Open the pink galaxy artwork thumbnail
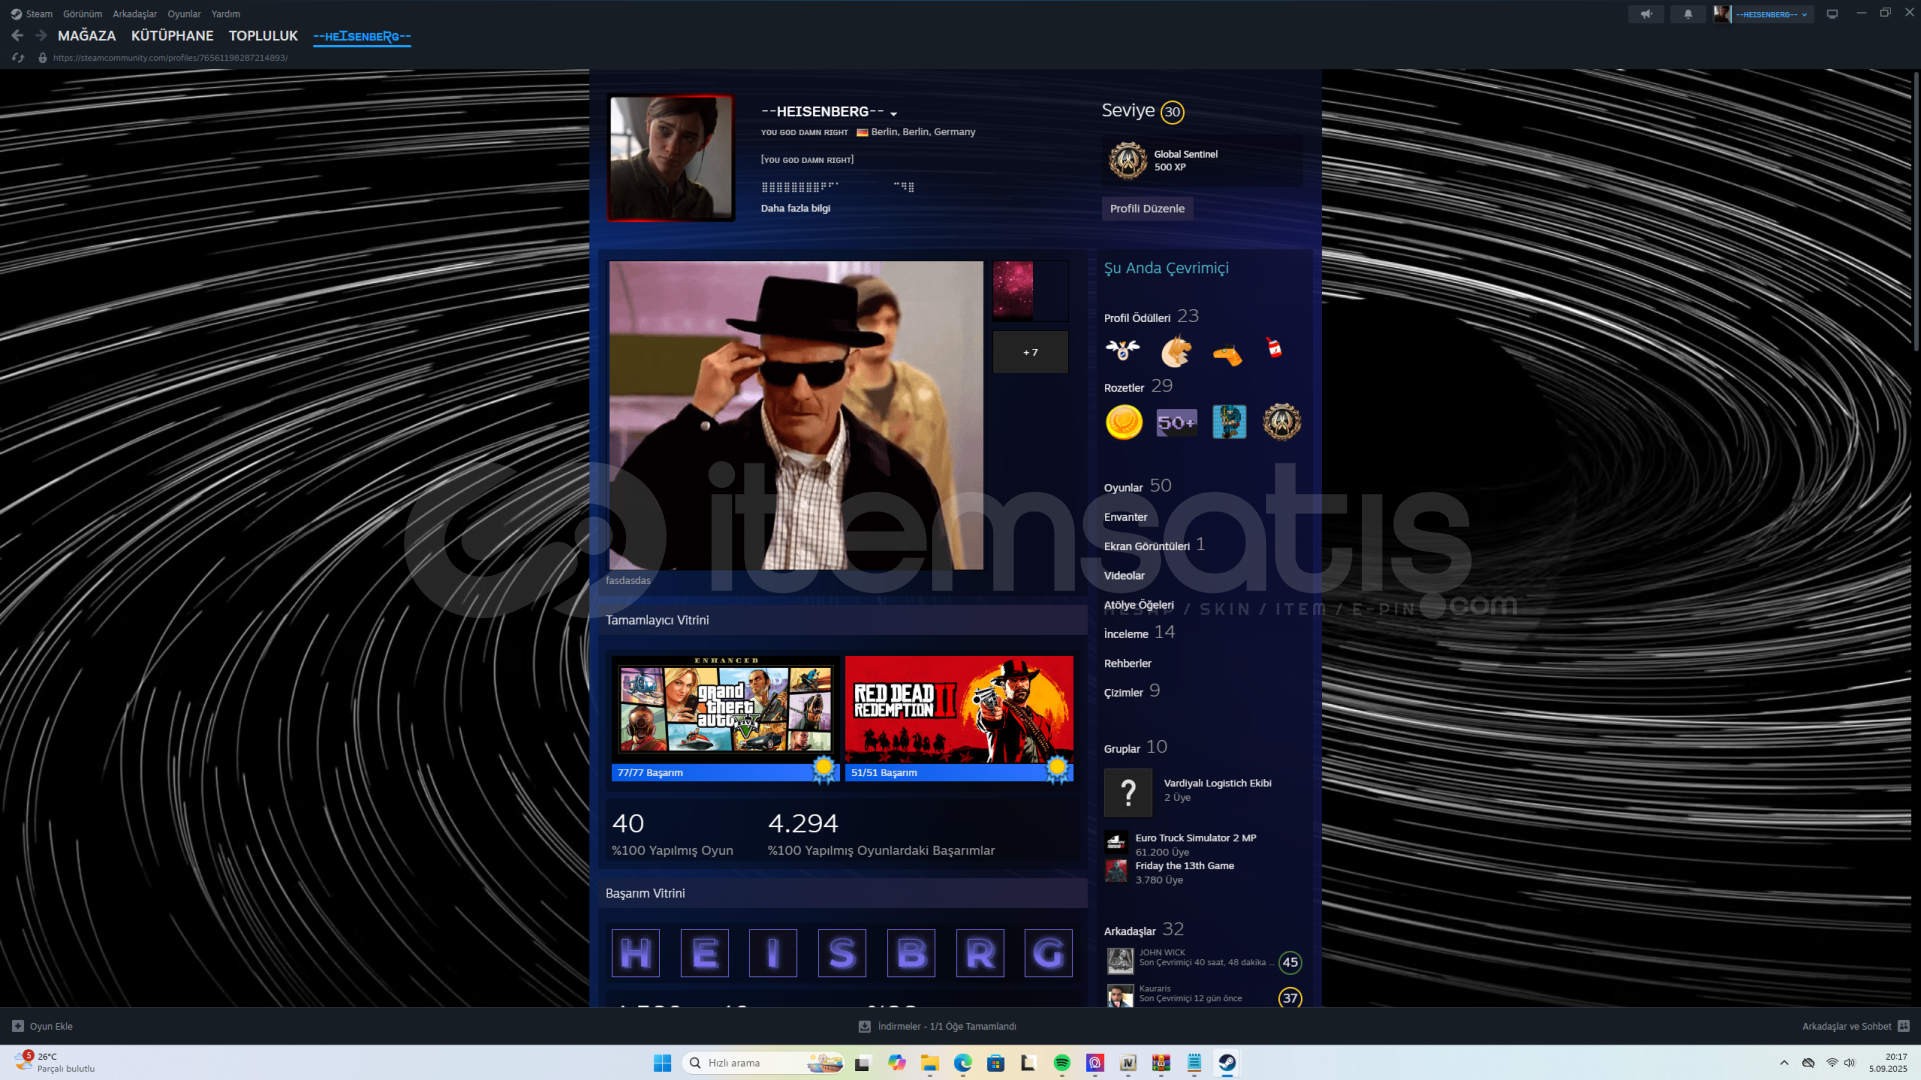Image resolution: width=1921 pixels, height=1080 pixels. pyautogui.click(x=1013, y=290)
